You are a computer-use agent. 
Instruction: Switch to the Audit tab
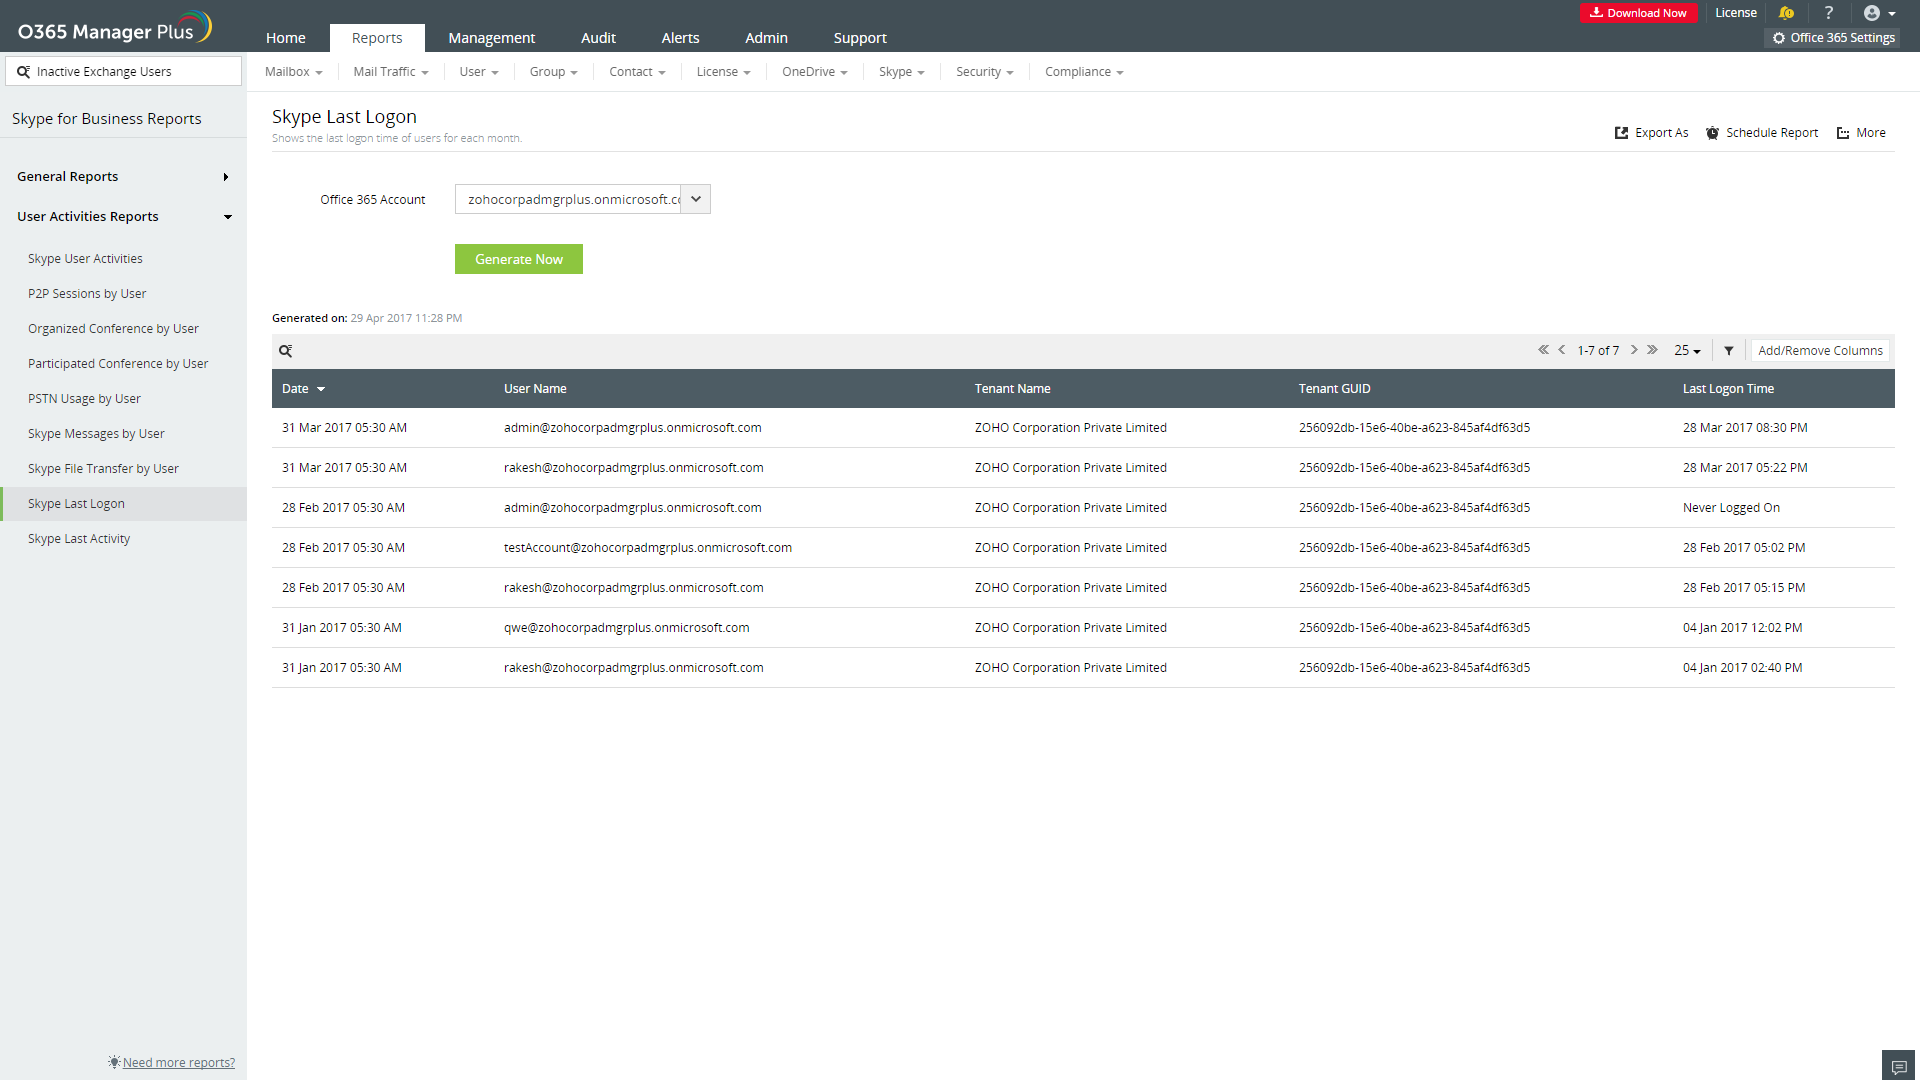tap(598, 38)
